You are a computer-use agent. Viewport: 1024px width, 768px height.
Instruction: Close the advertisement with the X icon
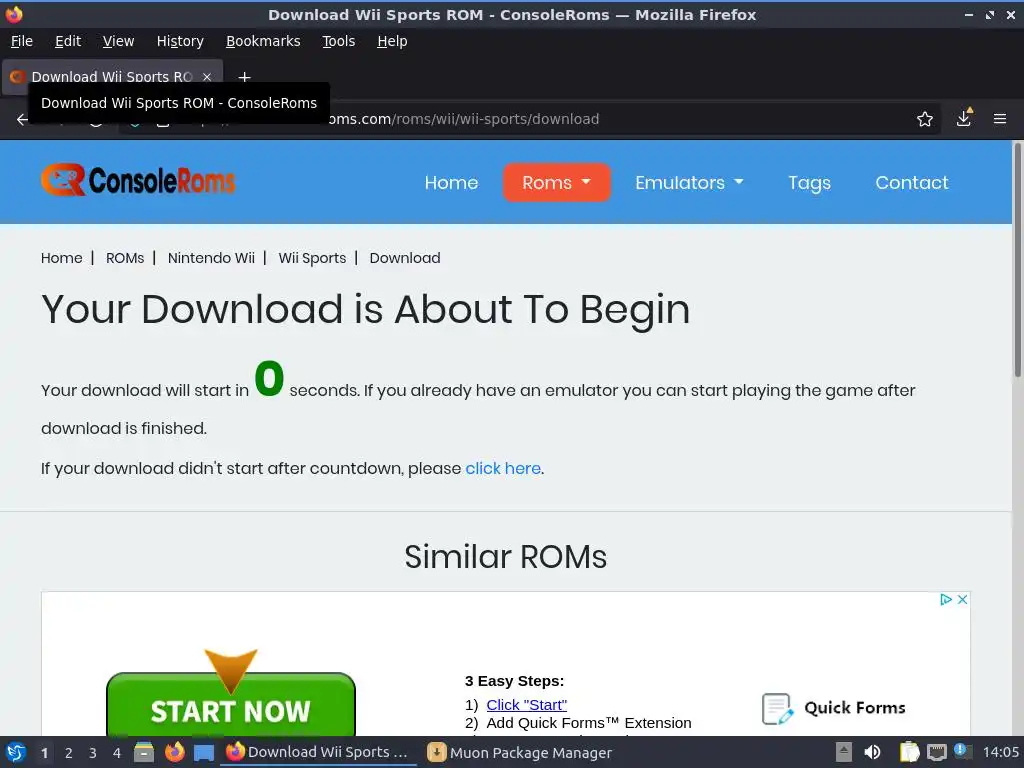coord(962,600)
